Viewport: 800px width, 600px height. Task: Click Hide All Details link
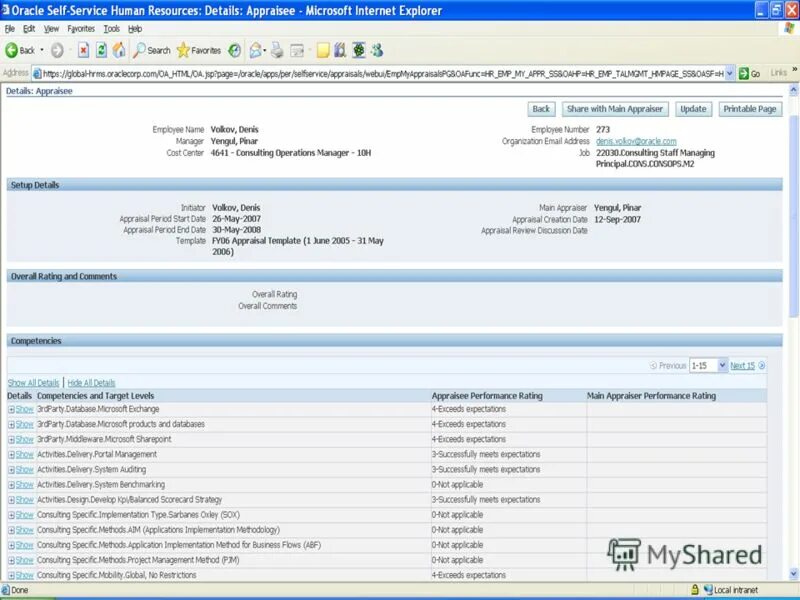(x=91, y=383)
